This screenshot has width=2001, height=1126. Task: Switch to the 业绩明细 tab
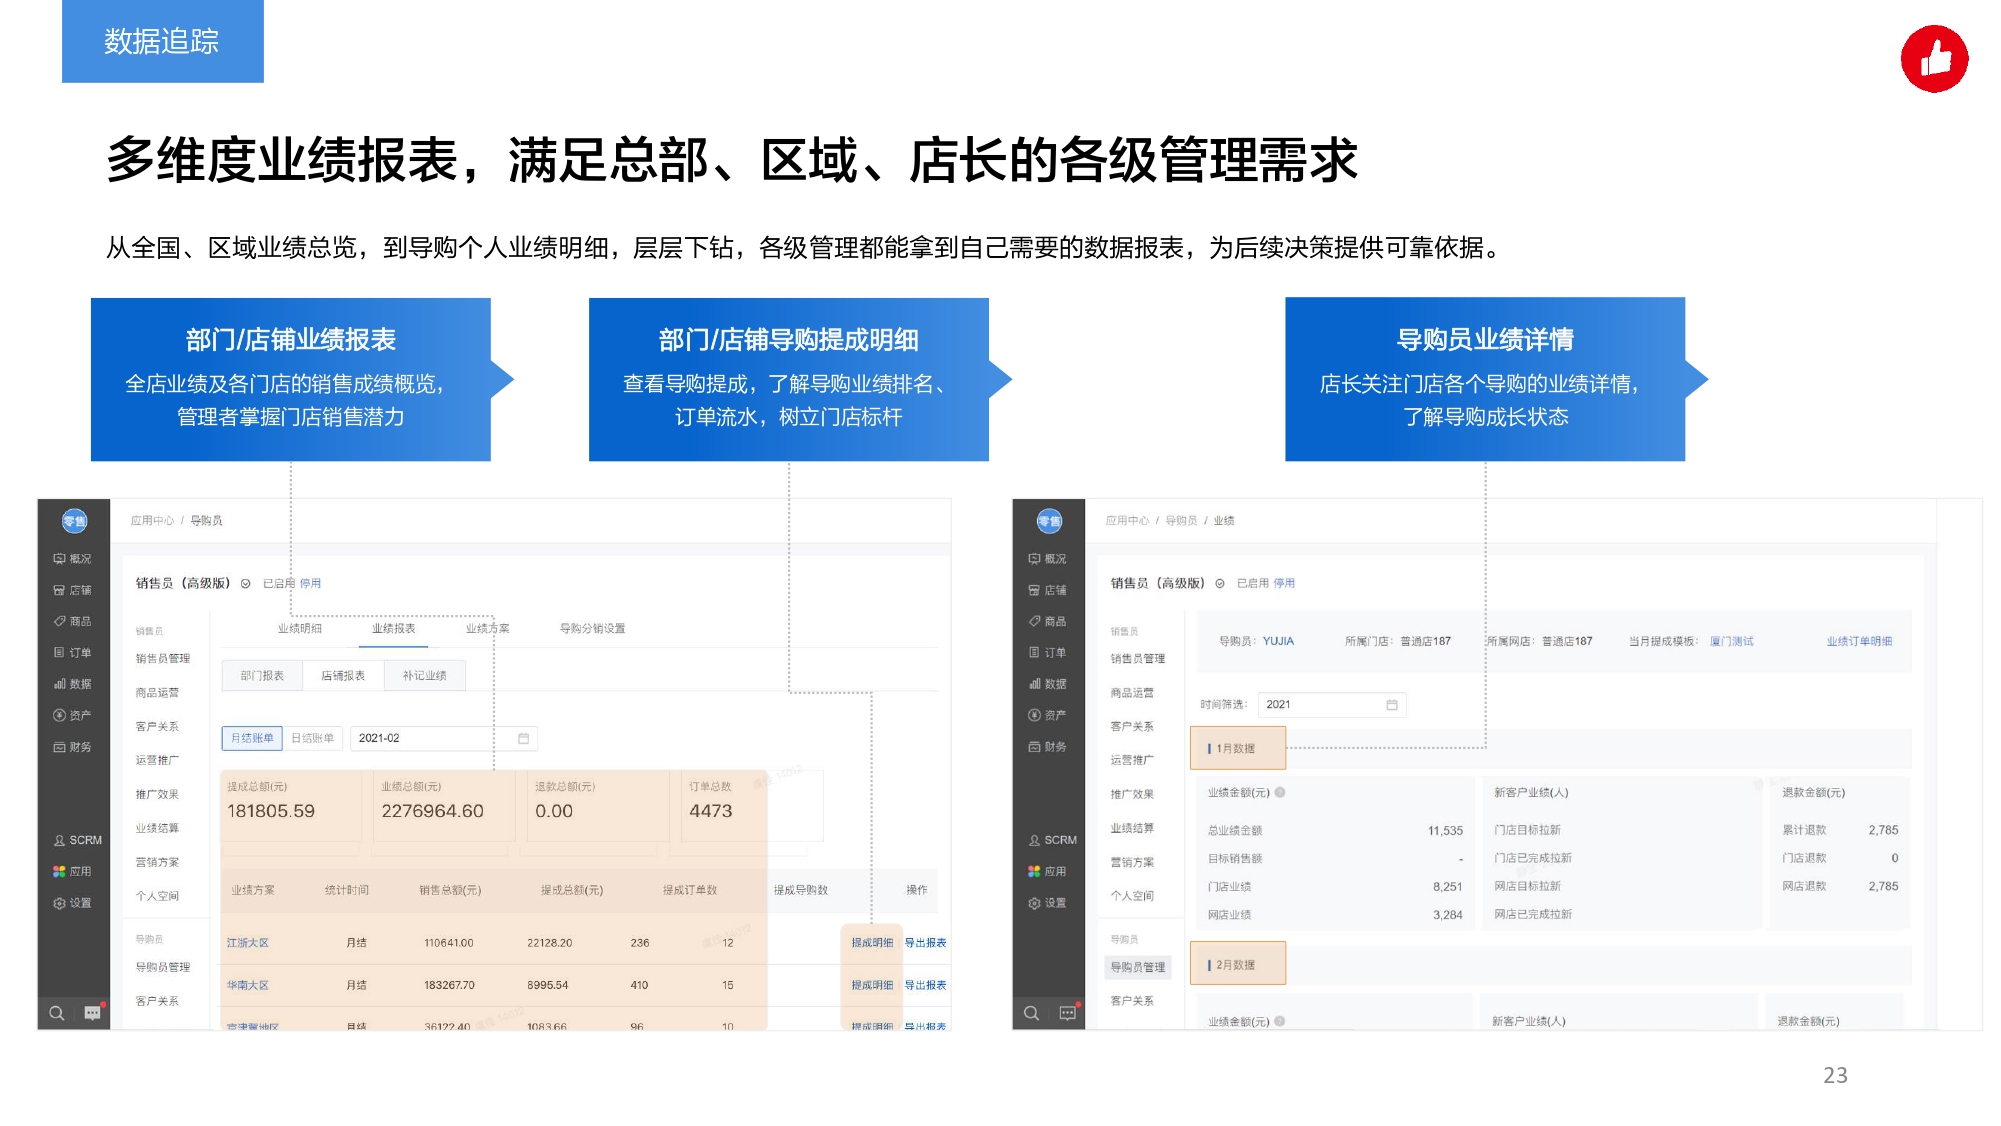pyautogui.click(x=300, y=628)
